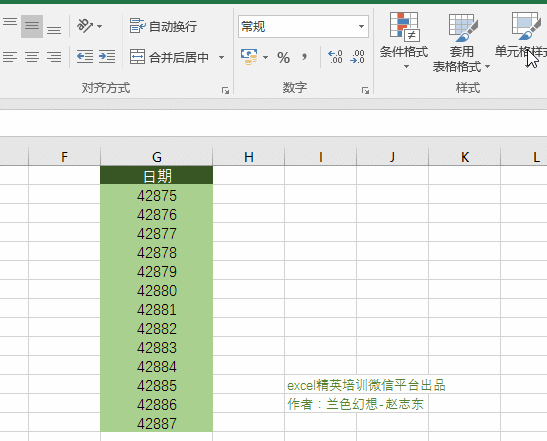Click the decrease indent icon
The width and height of the screenshot is (547, 441).
85,57
